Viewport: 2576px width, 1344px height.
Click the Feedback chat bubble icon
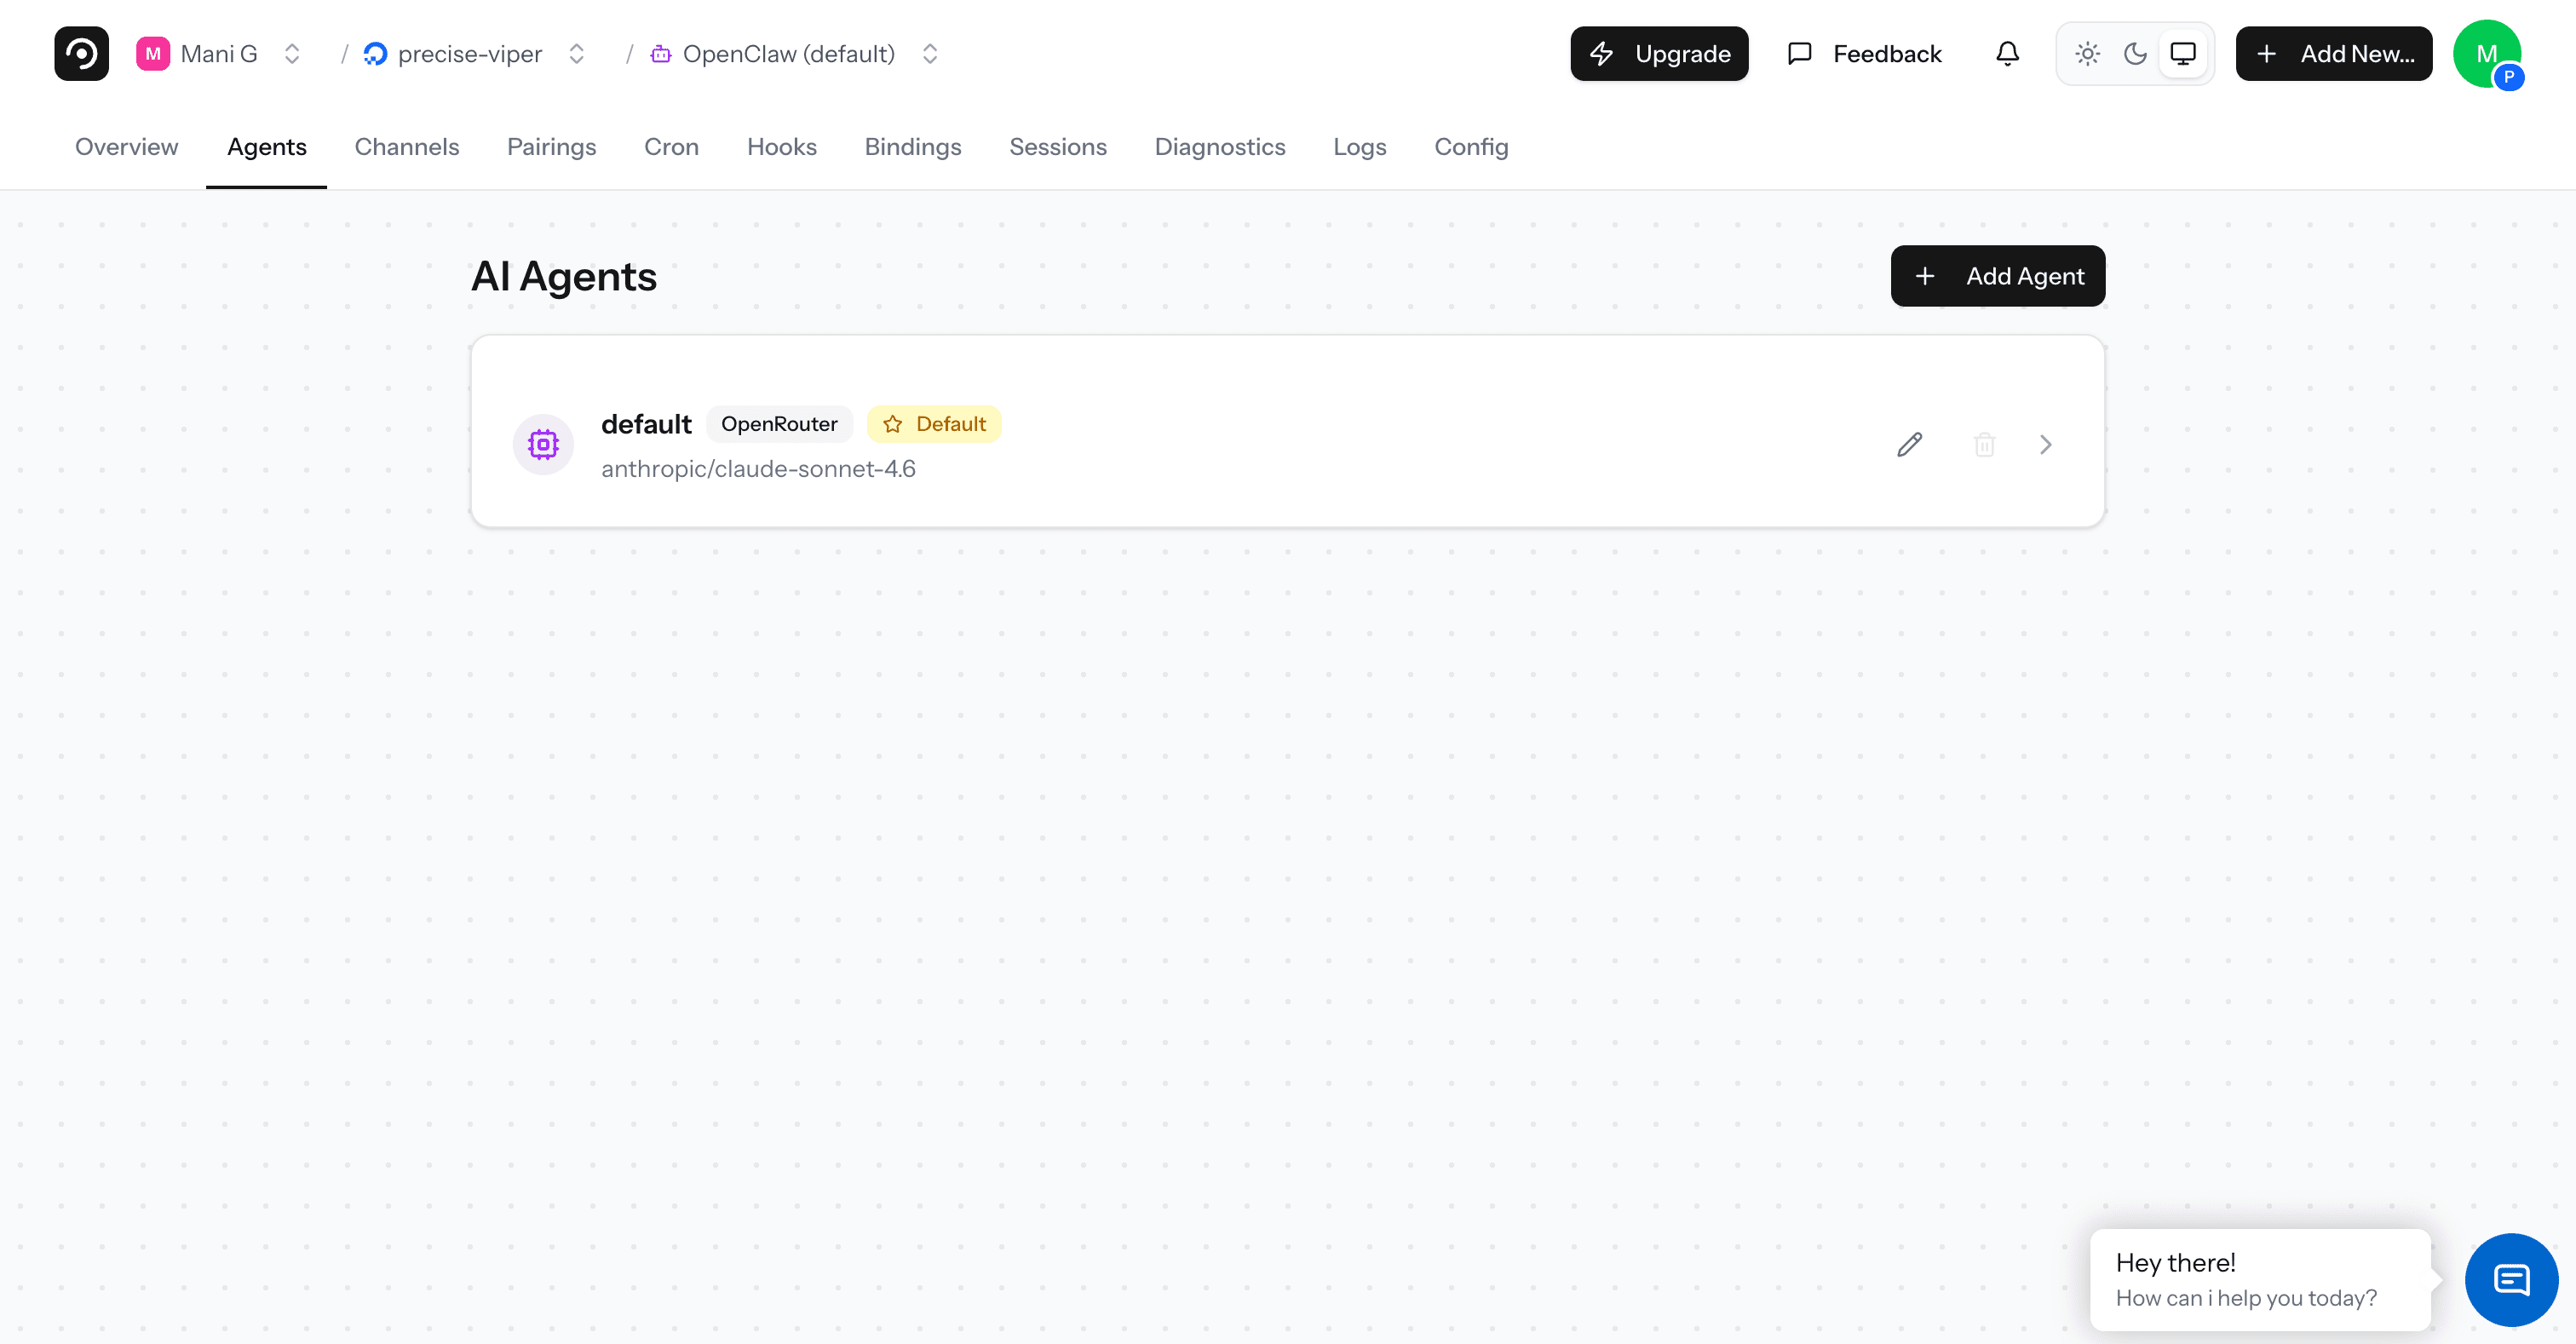point(1799,53)
